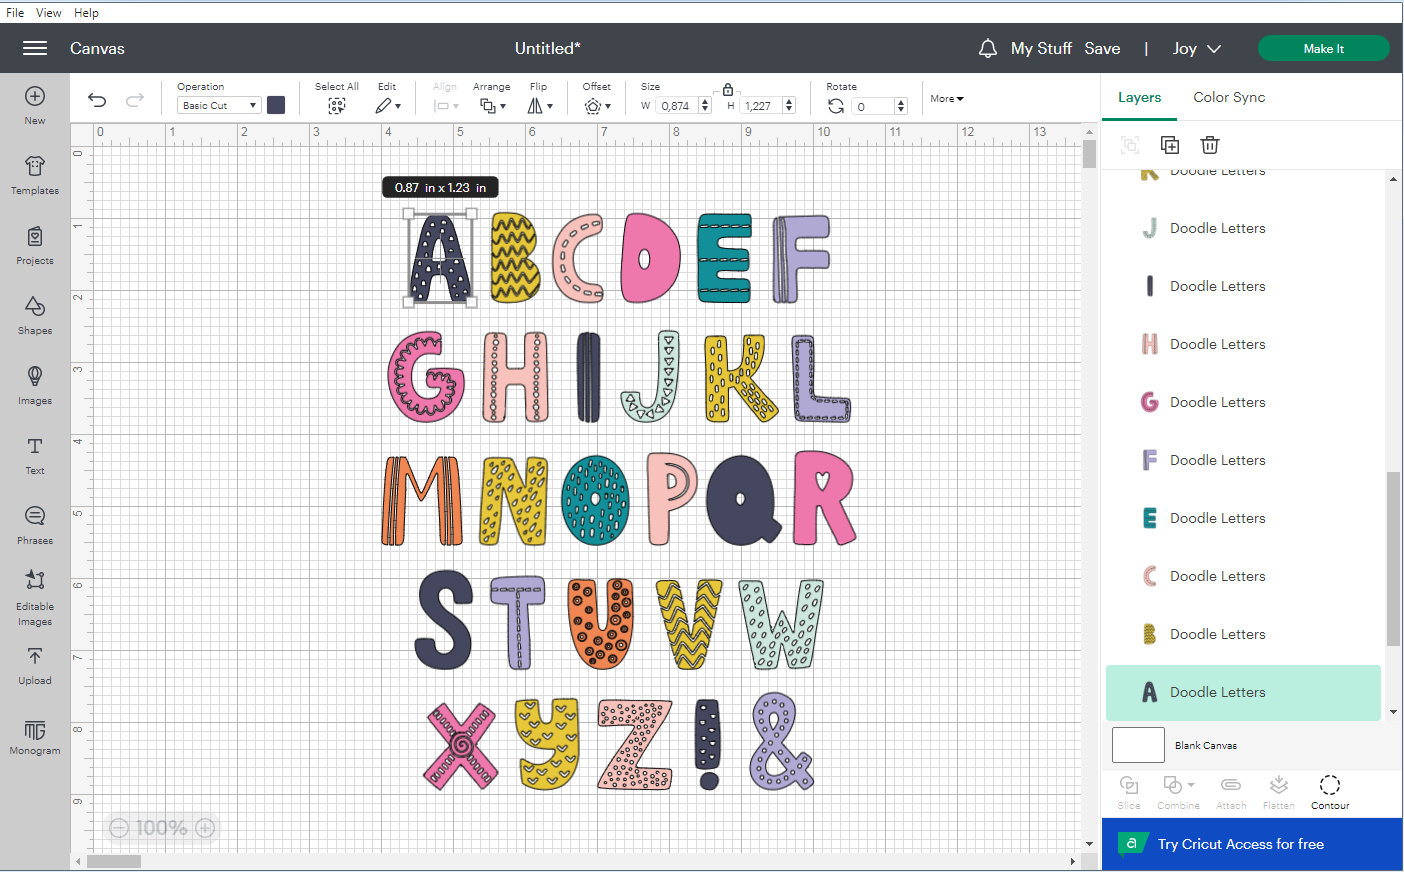Click the Undo arrow

tap(97, 99)
